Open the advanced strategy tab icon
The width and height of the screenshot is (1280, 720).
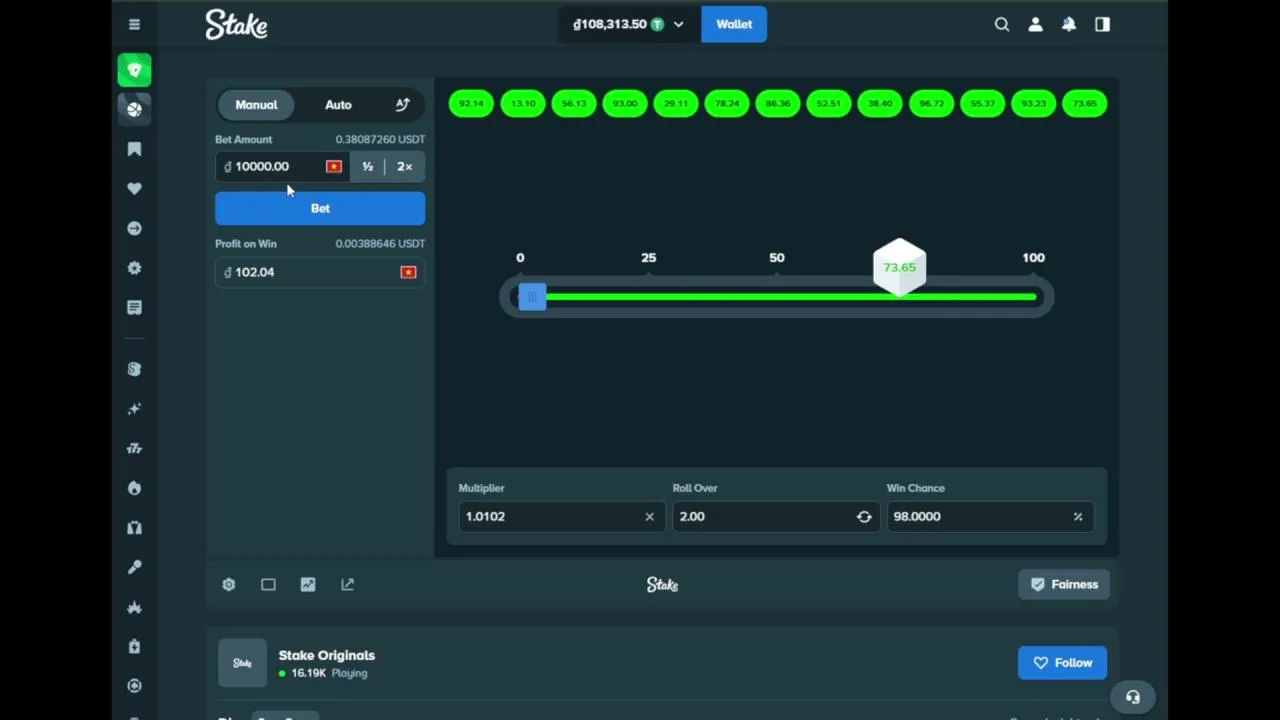(402, 104)
